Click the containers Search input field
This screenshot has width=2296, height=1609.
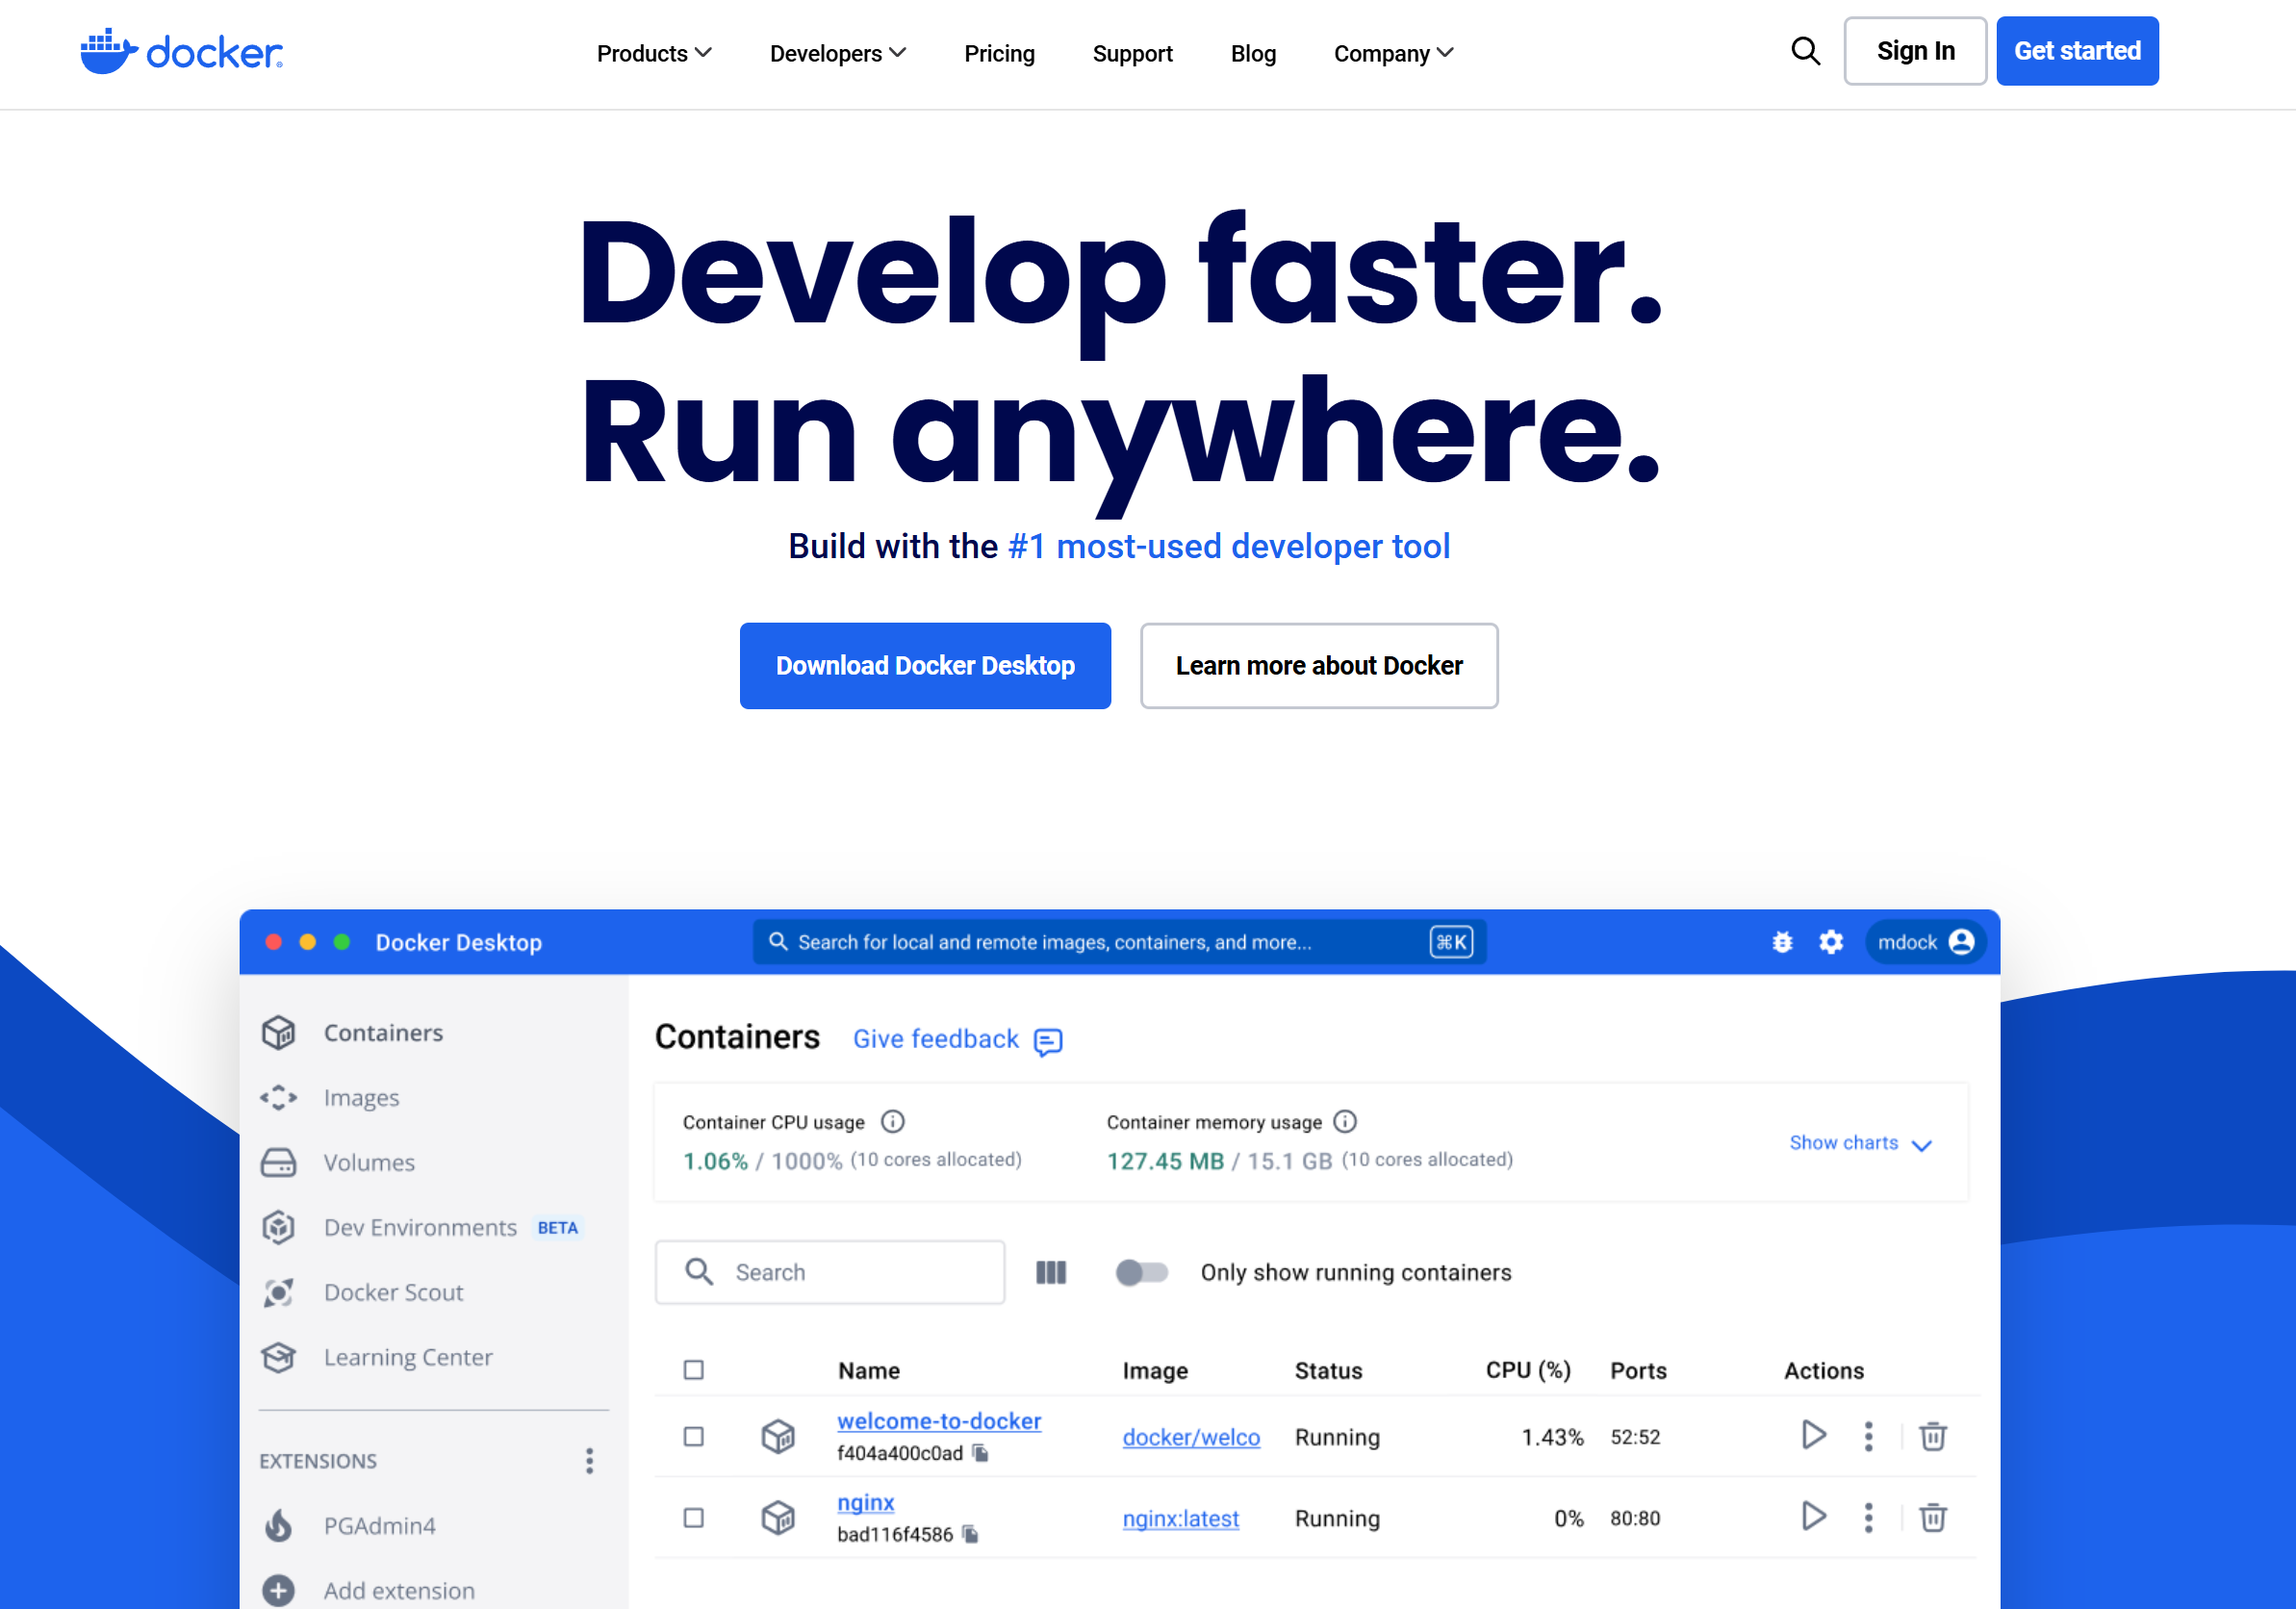830,1272
